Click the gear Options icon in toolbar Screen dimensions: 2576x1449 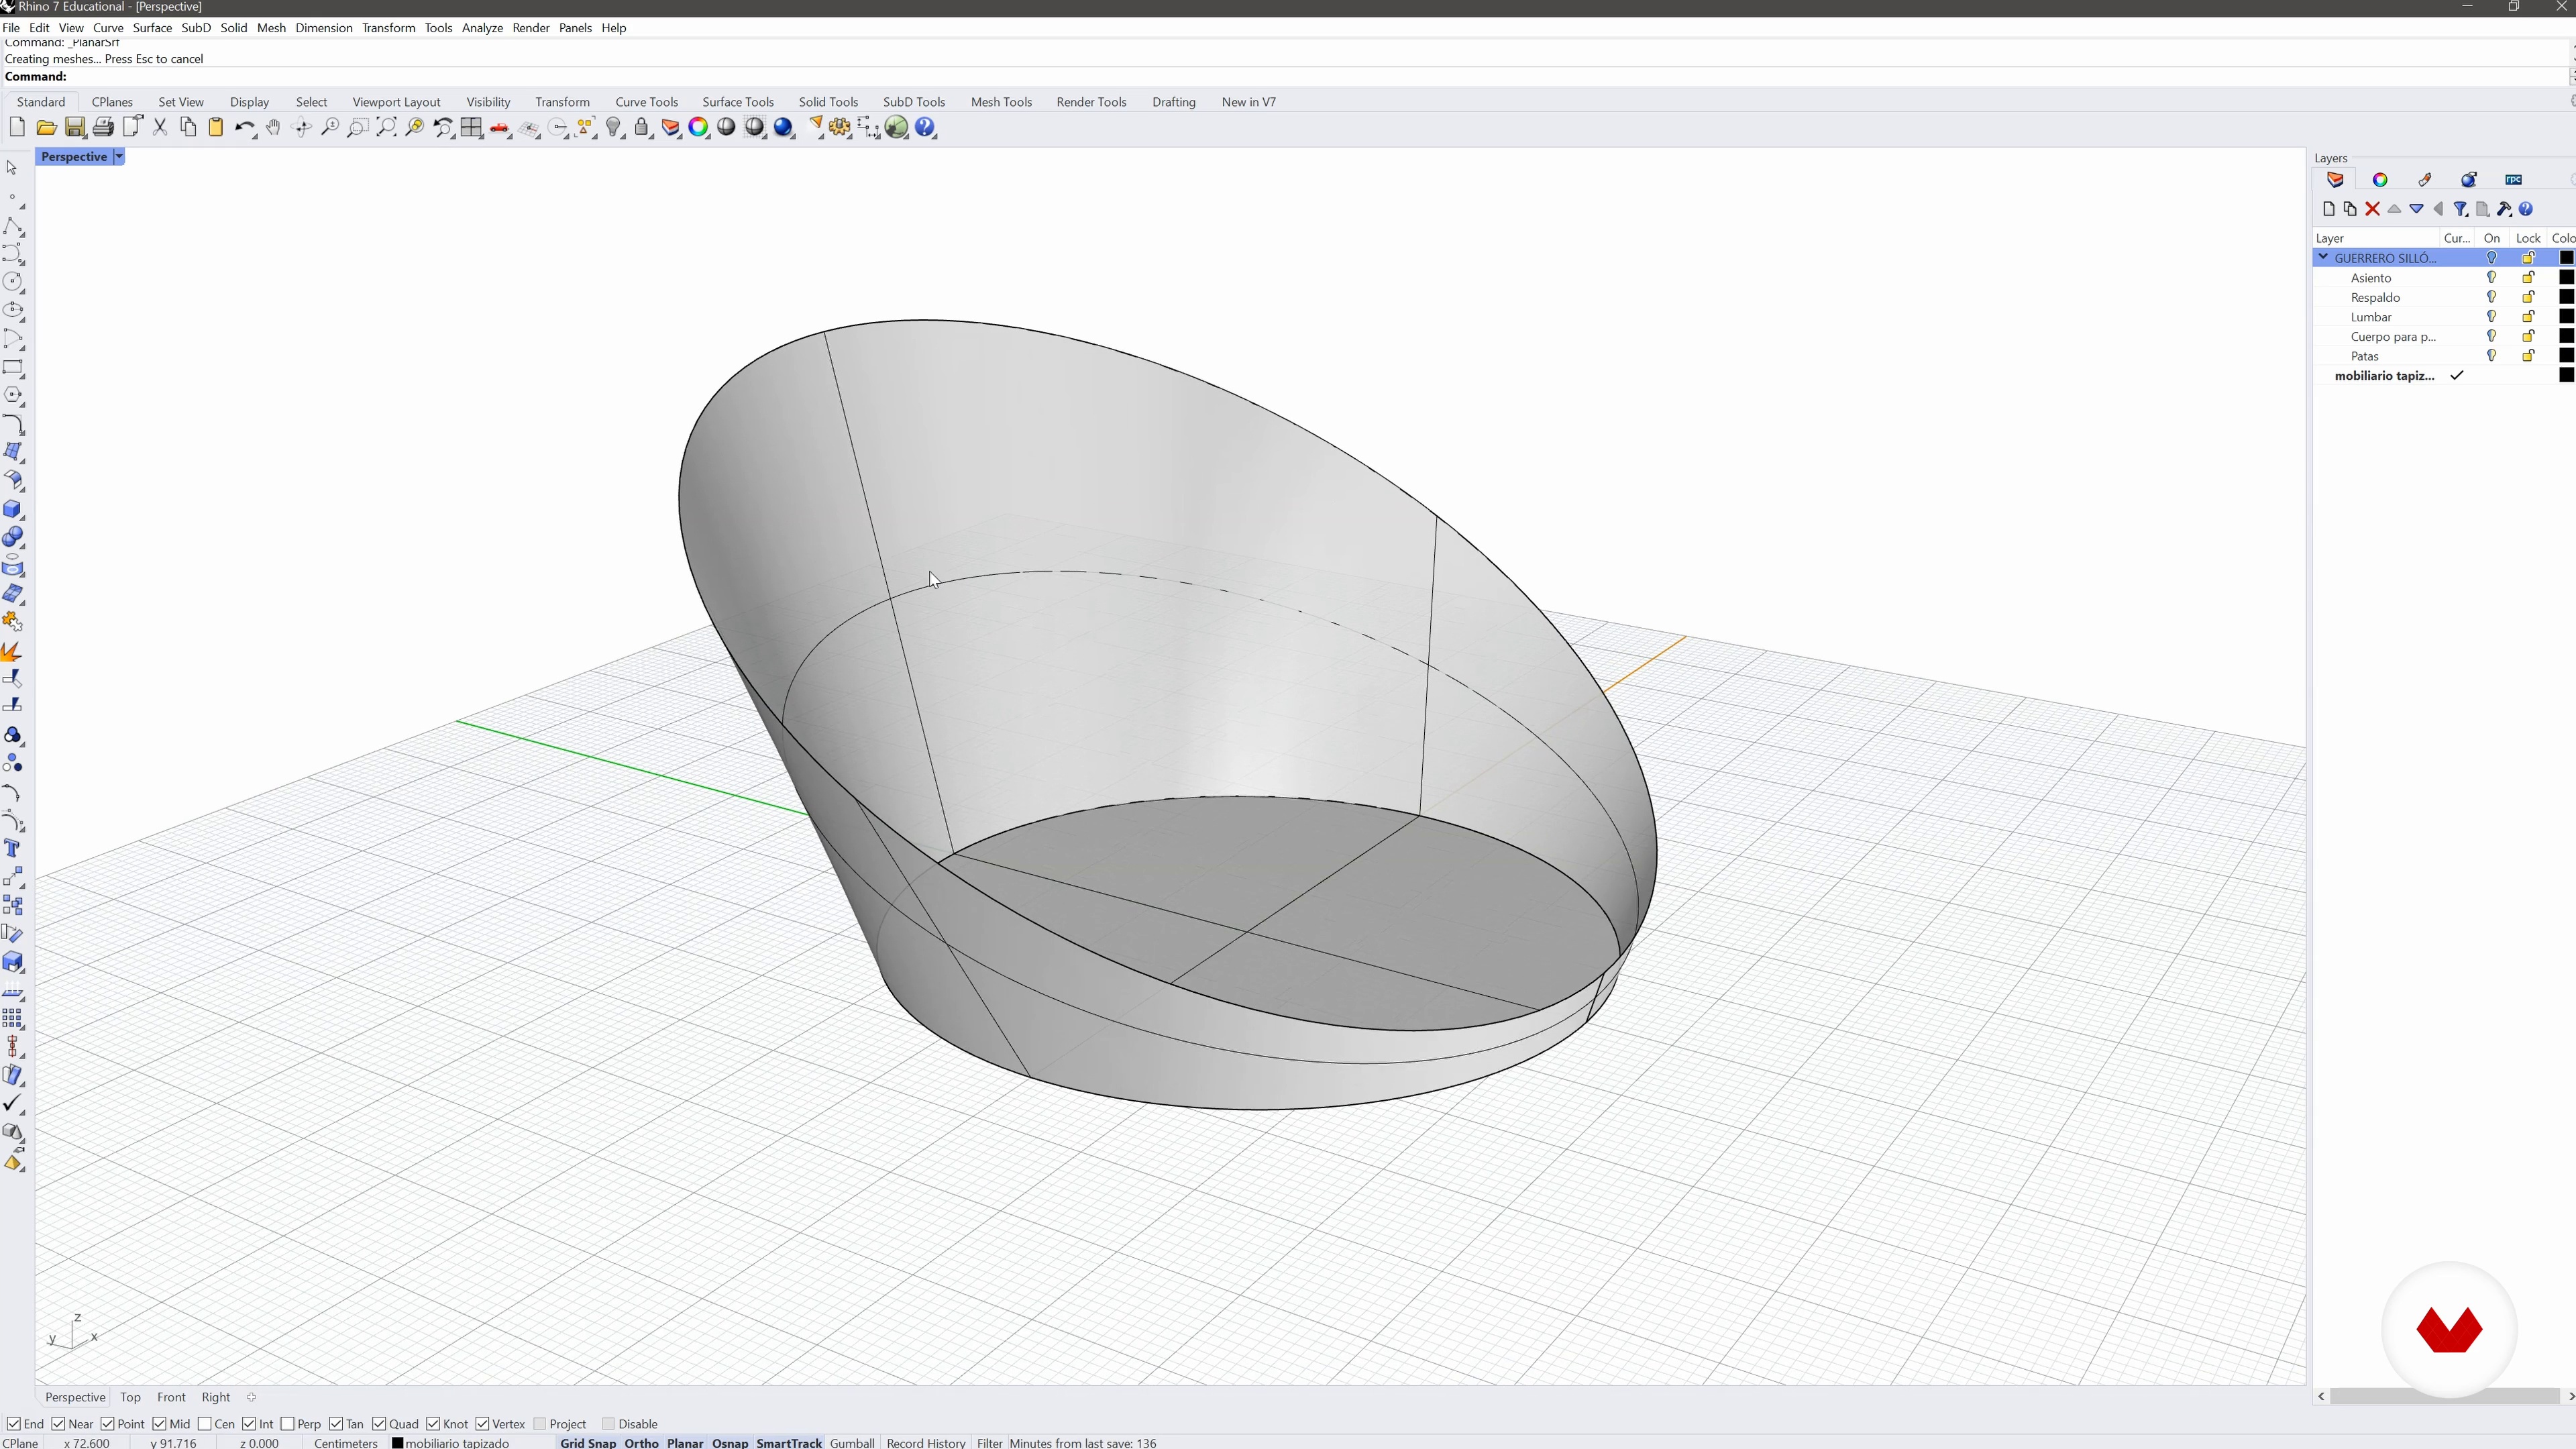point(840,127)
